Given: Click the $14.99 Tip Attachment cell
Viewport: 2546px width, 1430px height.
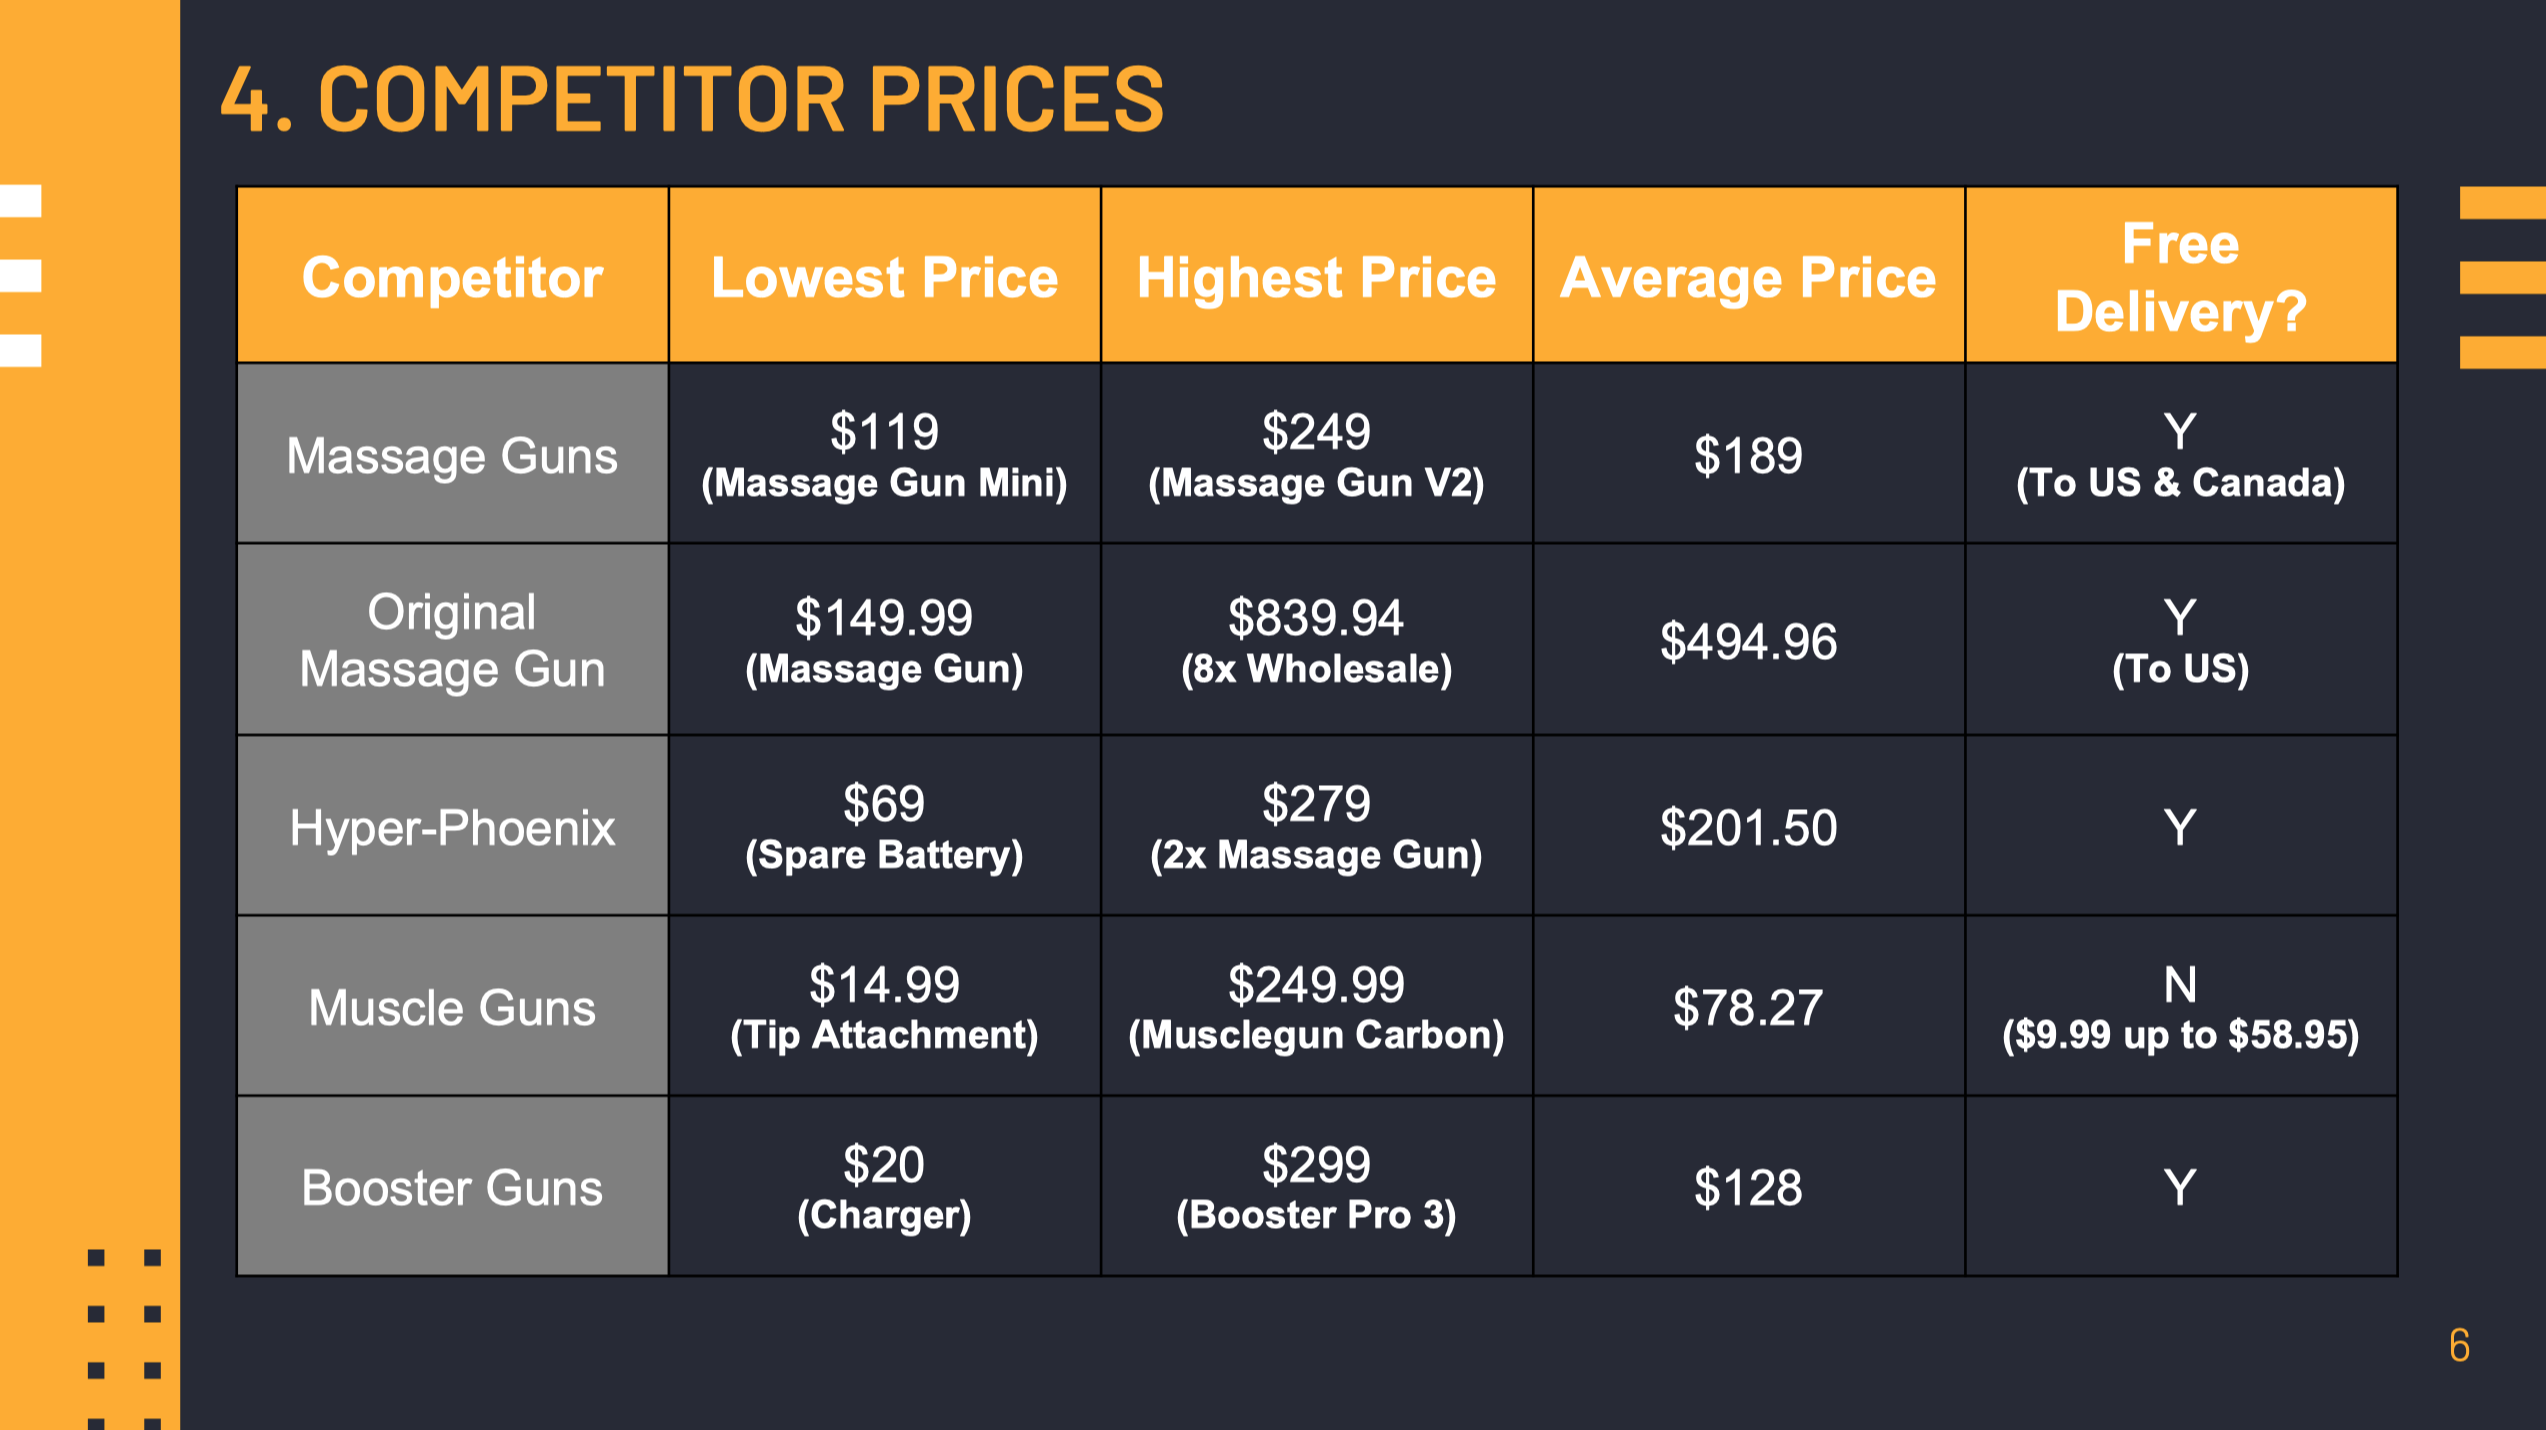Looking at the screenshot, I should coord(884,1006).
